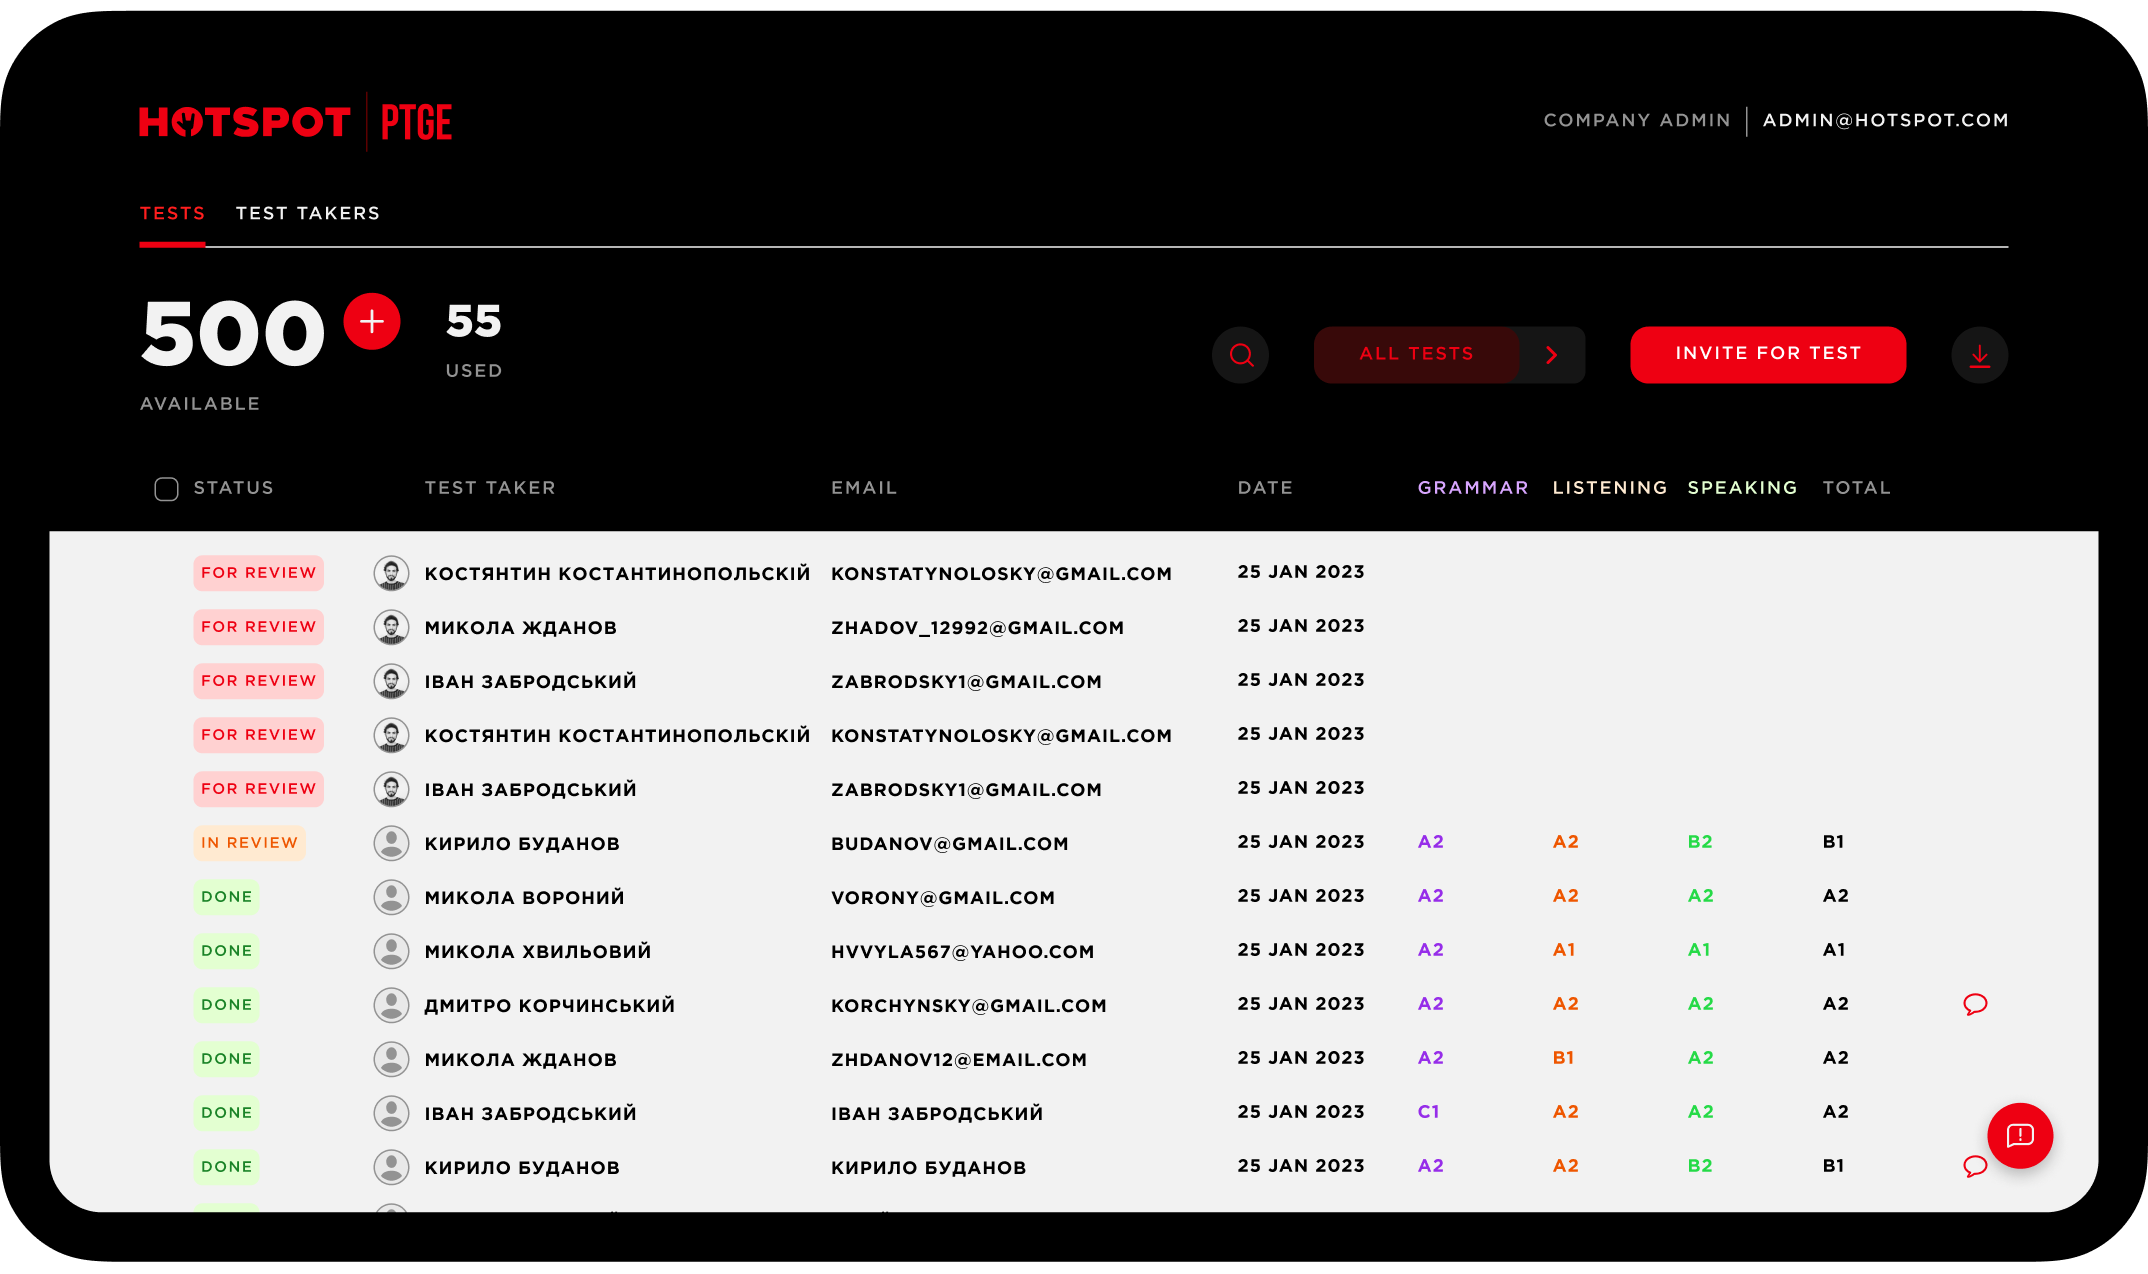The height and width of the screenshot is (1274, 2148).
Task: Open search with the magnifier icon
Action: tap(1241, 355)
